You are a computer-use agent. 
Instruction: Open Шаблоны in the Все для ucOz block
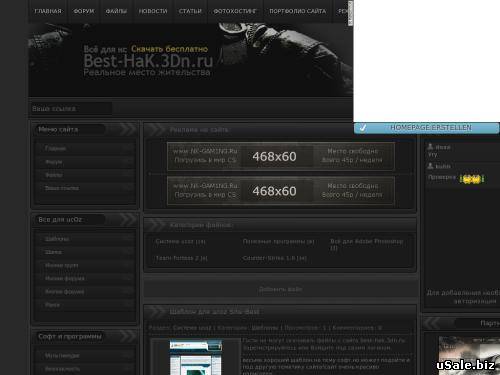click(57, 239)
